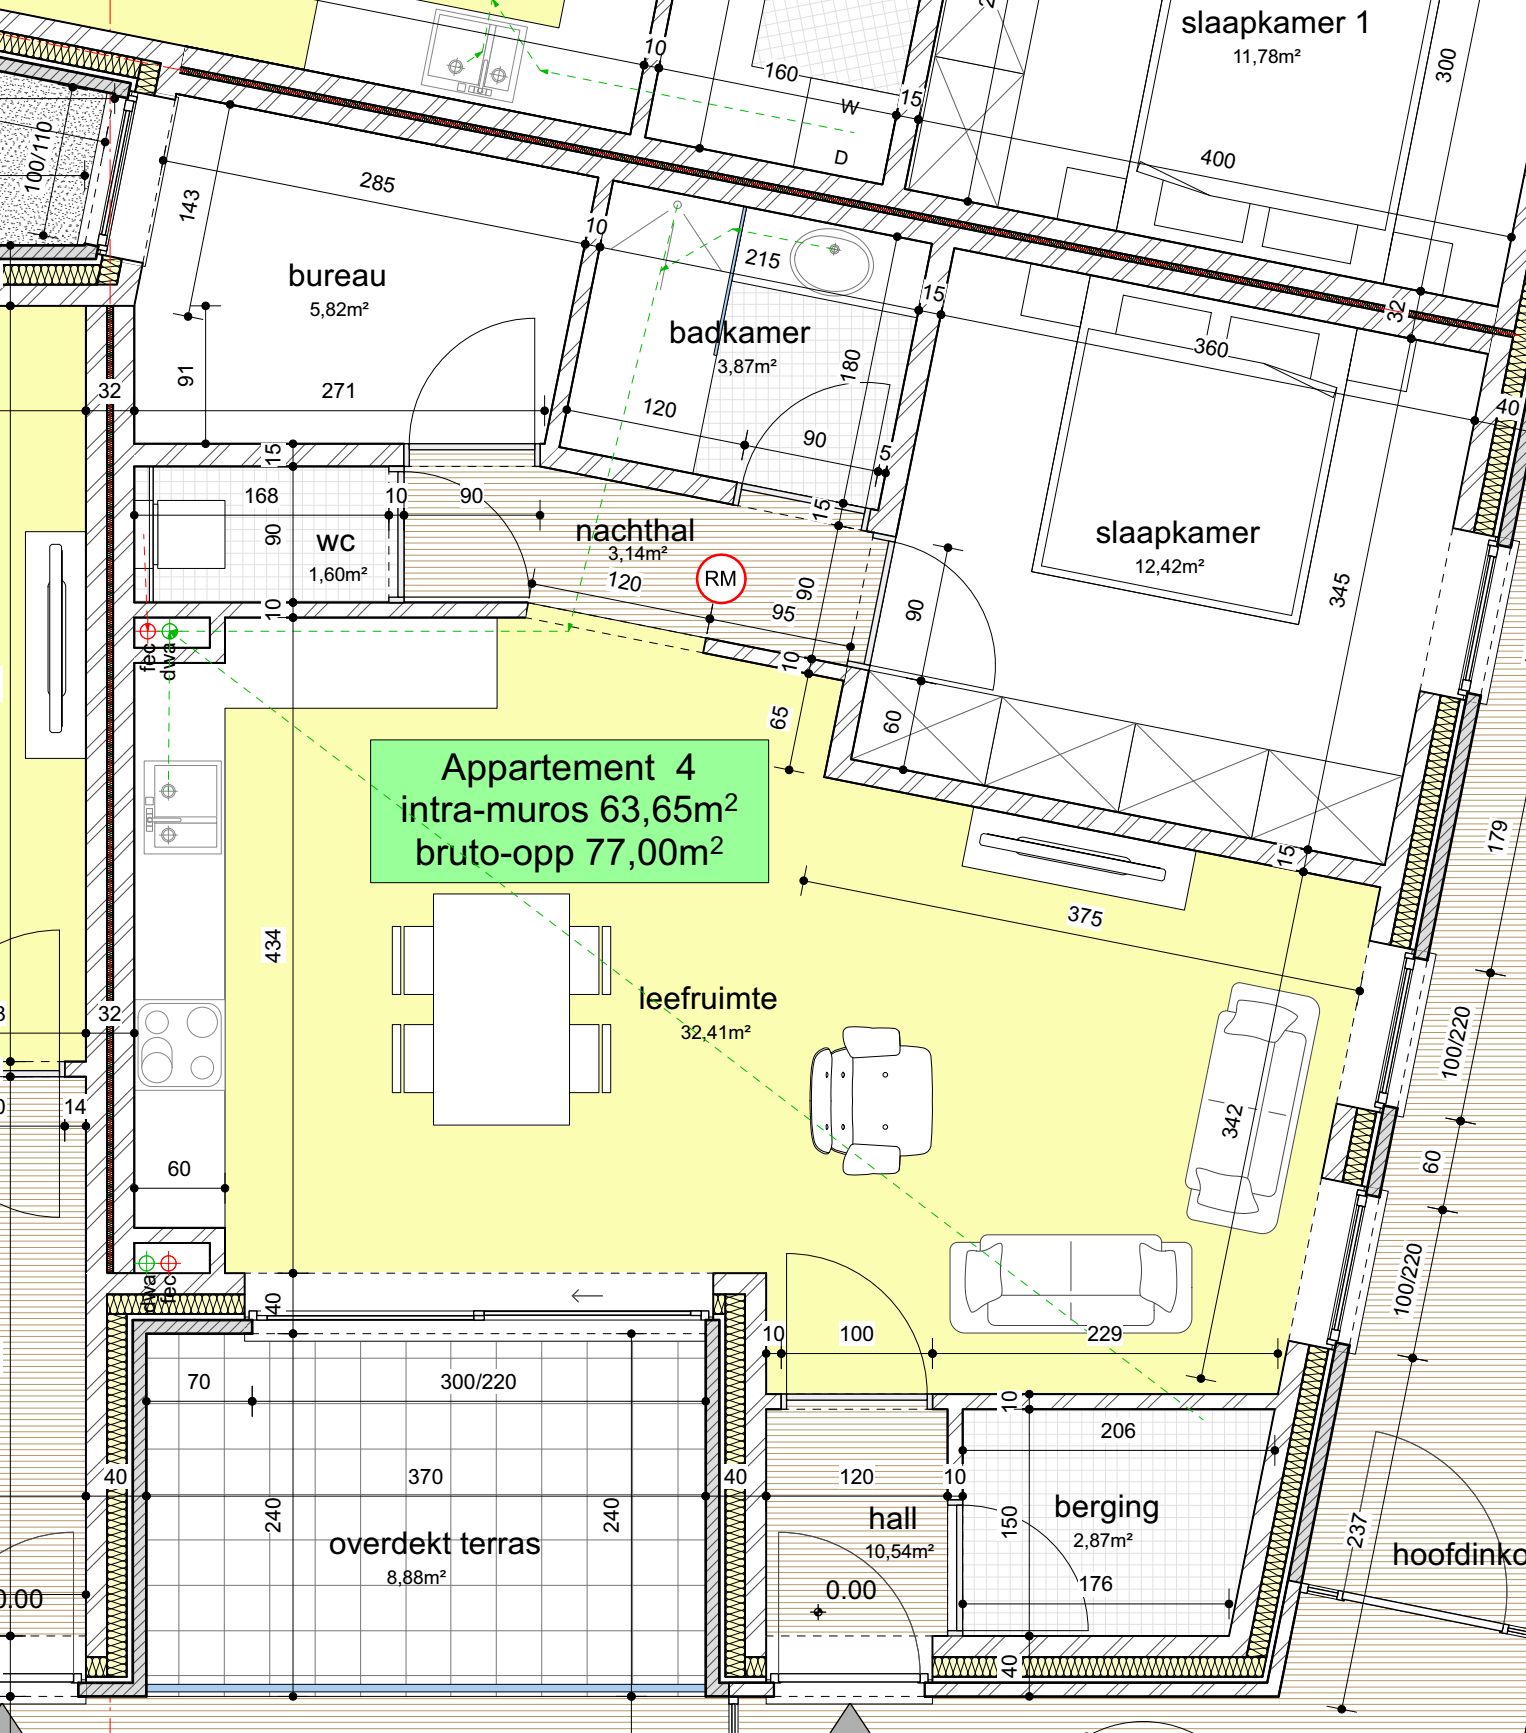
Task: Click the dining table with four chairs
Action: click(501, 1009)
